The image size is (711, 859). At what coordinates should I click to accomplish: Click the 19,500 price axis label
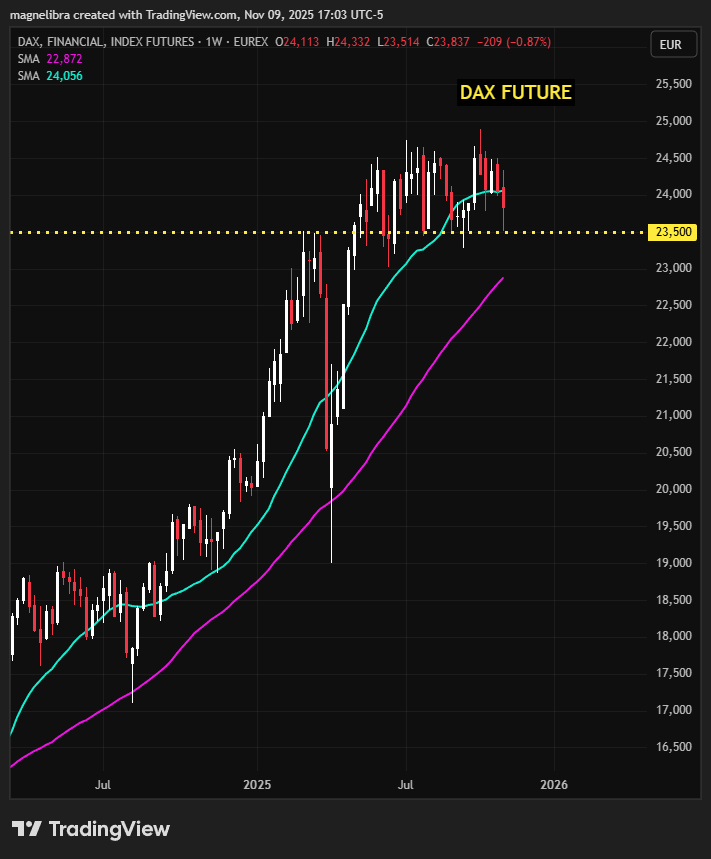click(x=673, y=526)
